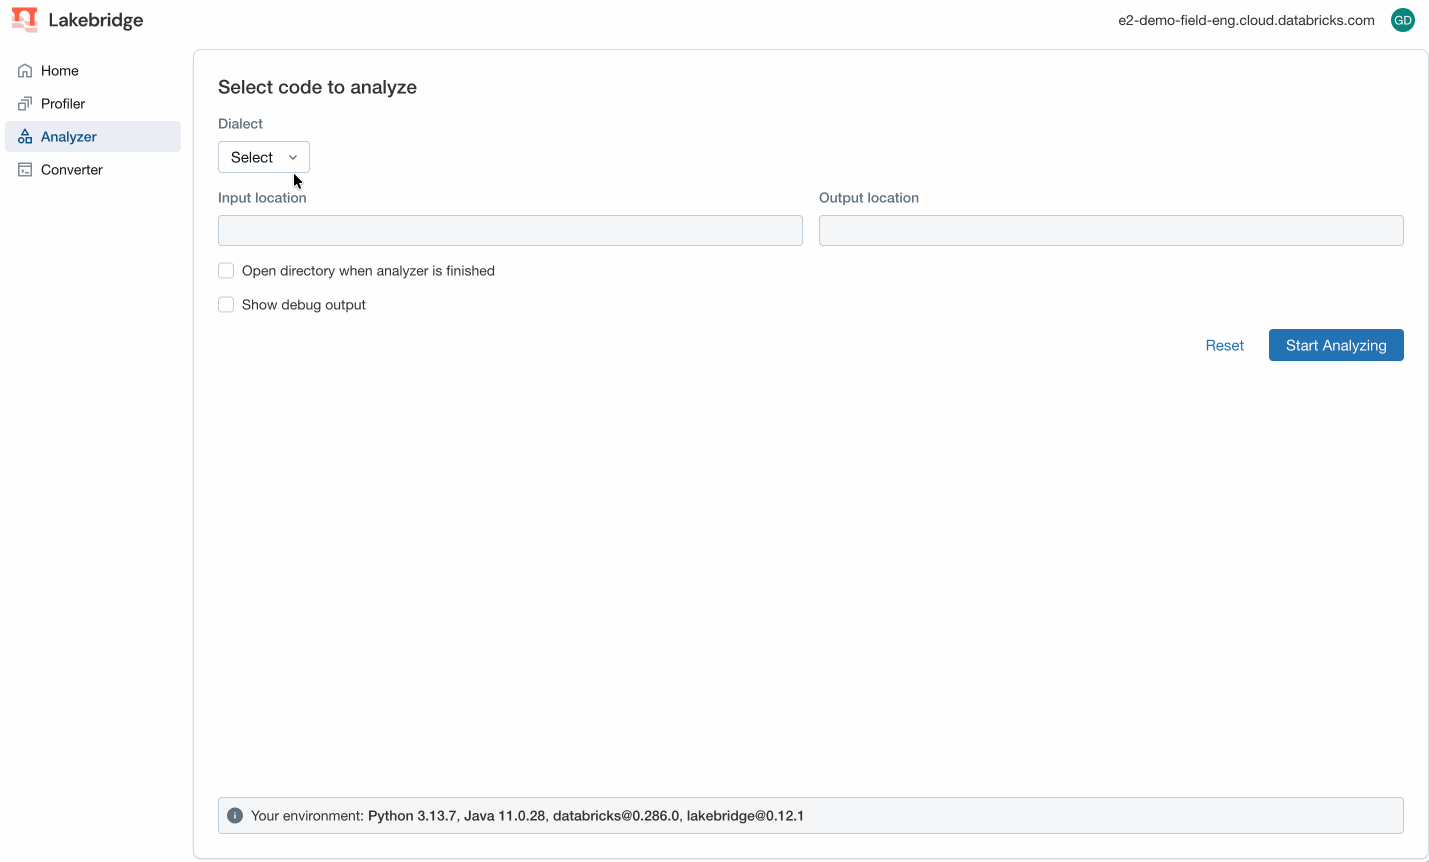Click the Lakebridge logo icon
Screen dimensions: 1429x862
pos(24,19)
